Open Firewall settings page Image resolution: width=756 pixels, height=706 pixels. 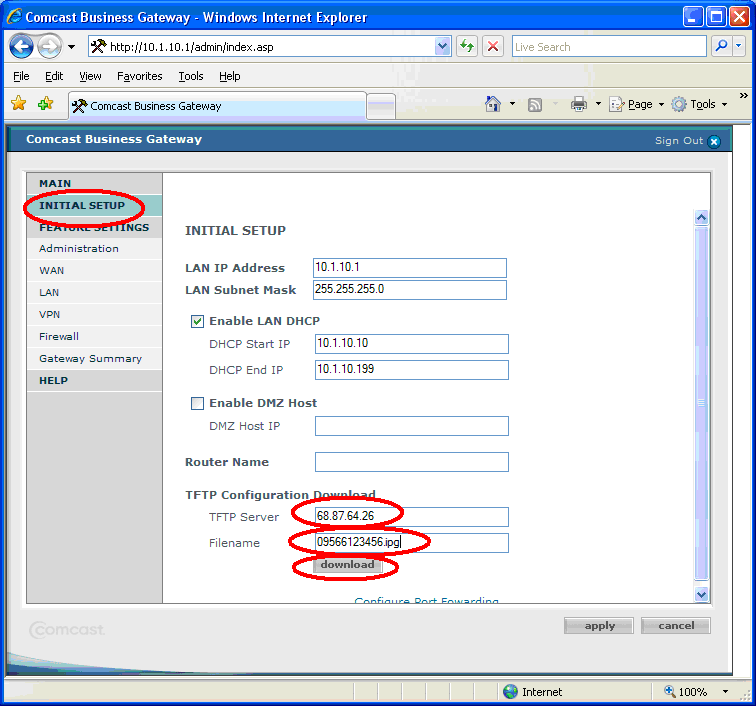click(x=94, y=336)
